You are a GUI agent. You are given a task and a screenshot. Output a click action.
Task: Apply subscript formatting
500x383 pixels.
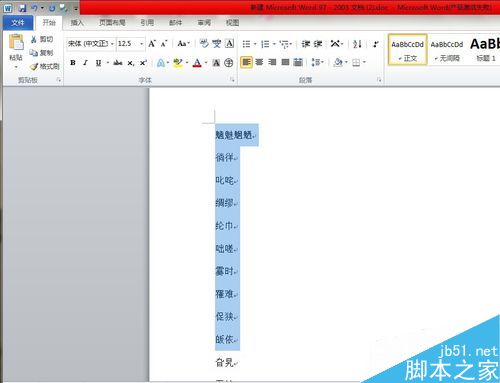click(x=131, y=63)
